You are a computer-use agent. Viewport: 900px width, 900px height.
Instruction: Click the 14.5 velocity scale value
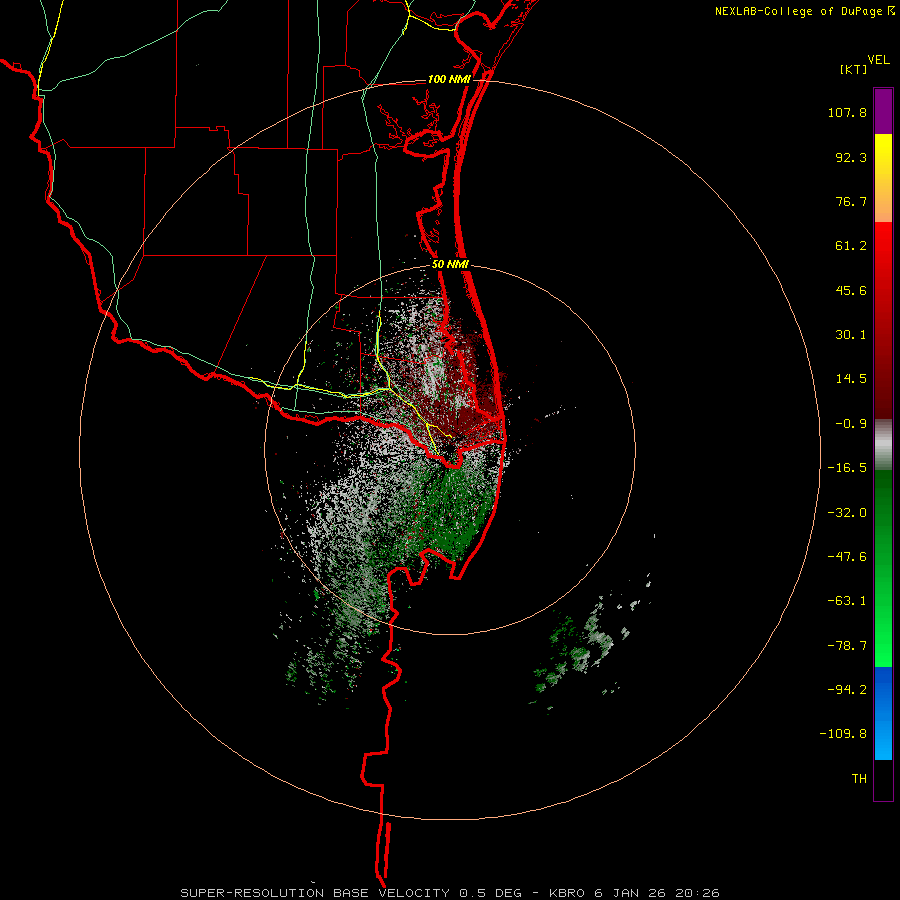tap(851, 379)
